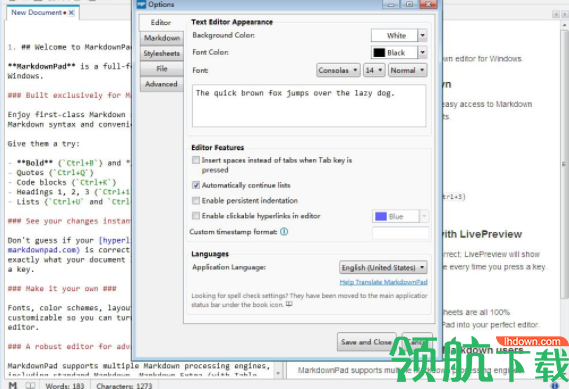
Task: Maximize the Options dialog
Action: [409, 4]
